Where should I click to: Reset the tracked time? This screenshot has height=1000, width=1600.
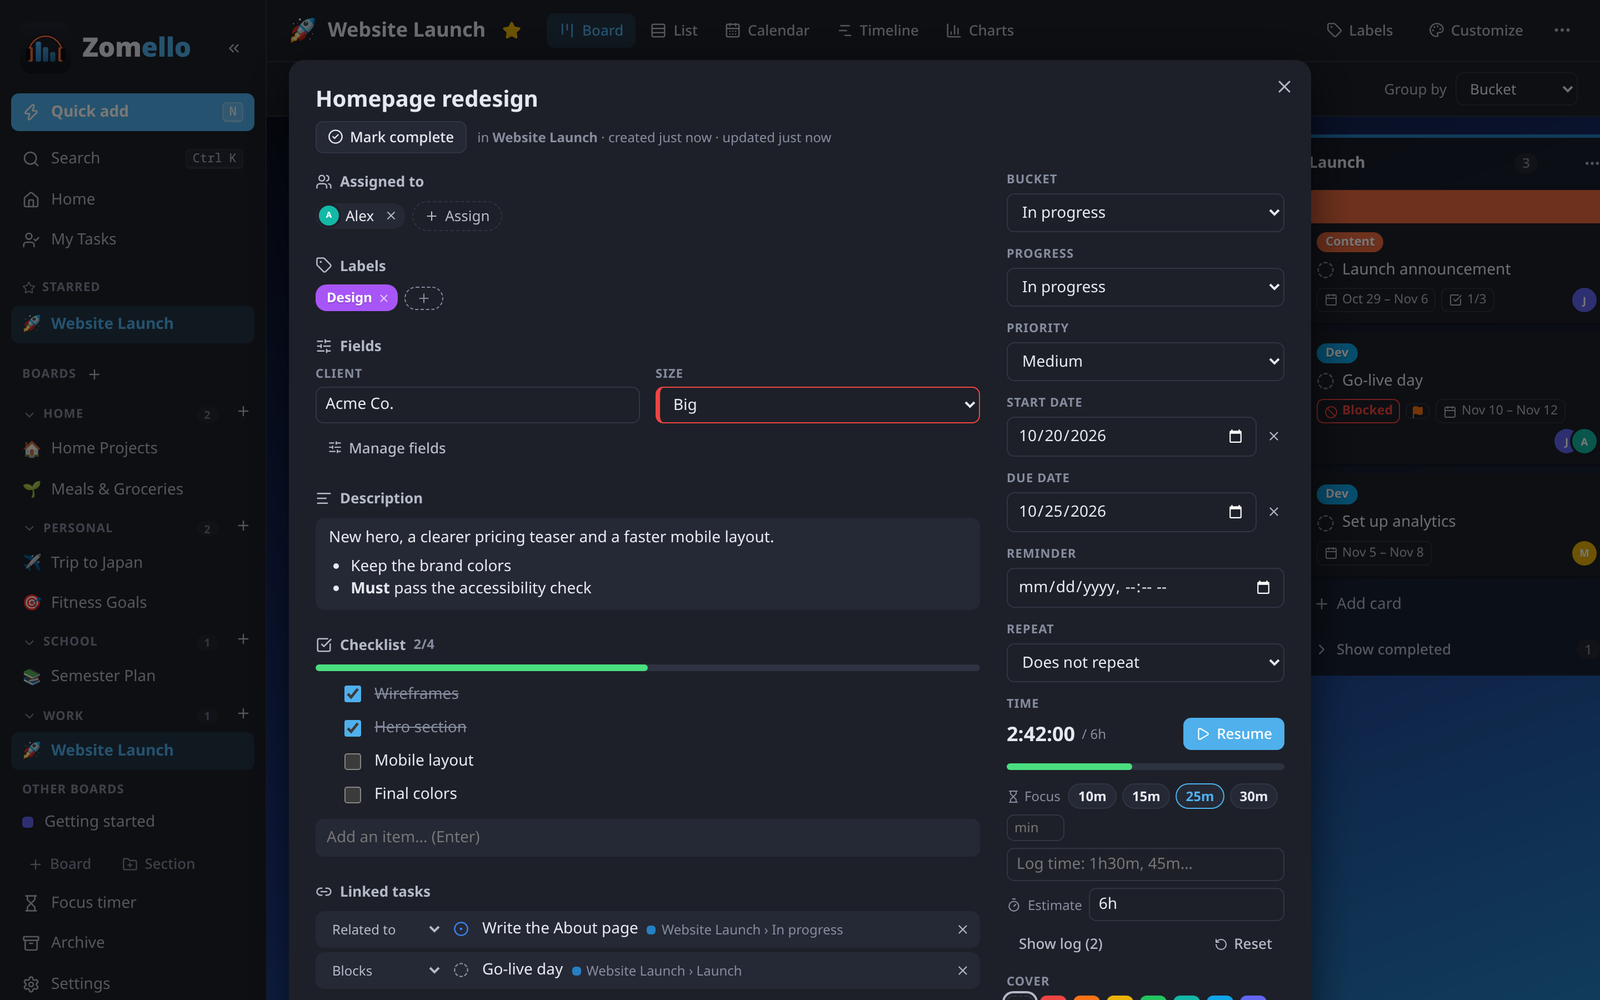tap(1243, 944)
